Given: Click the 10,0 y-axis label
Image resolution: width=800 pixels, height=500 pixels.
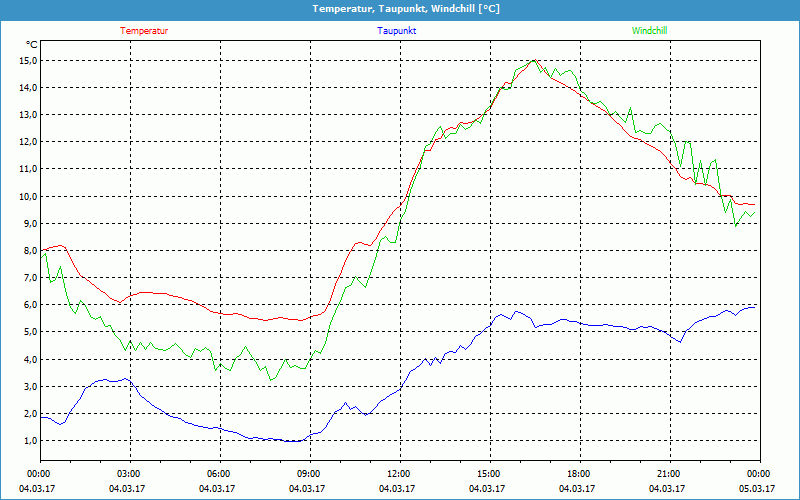Looking at the screenshot, I should pyautogui.click(x=28, y=196).
